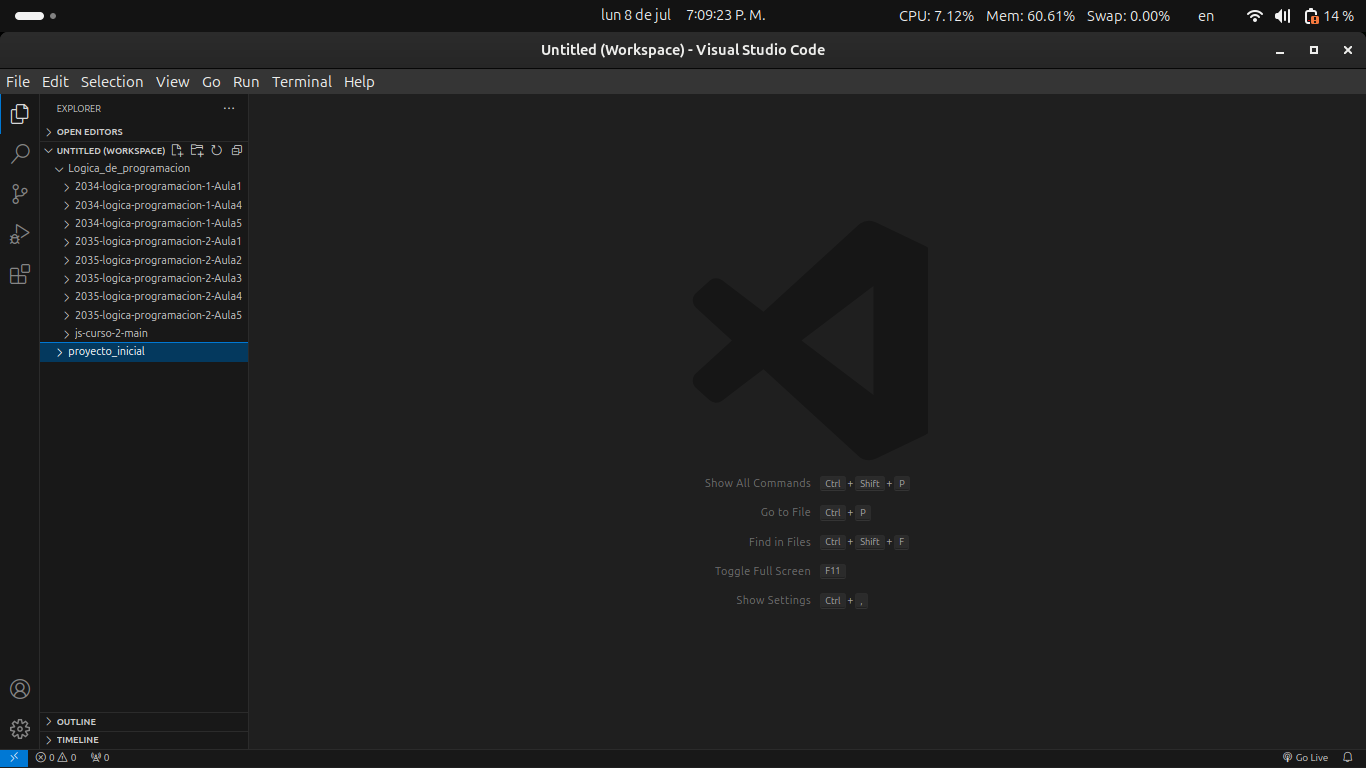Open the Go menu
The image size is (1366, 768).
coord(211,82)
